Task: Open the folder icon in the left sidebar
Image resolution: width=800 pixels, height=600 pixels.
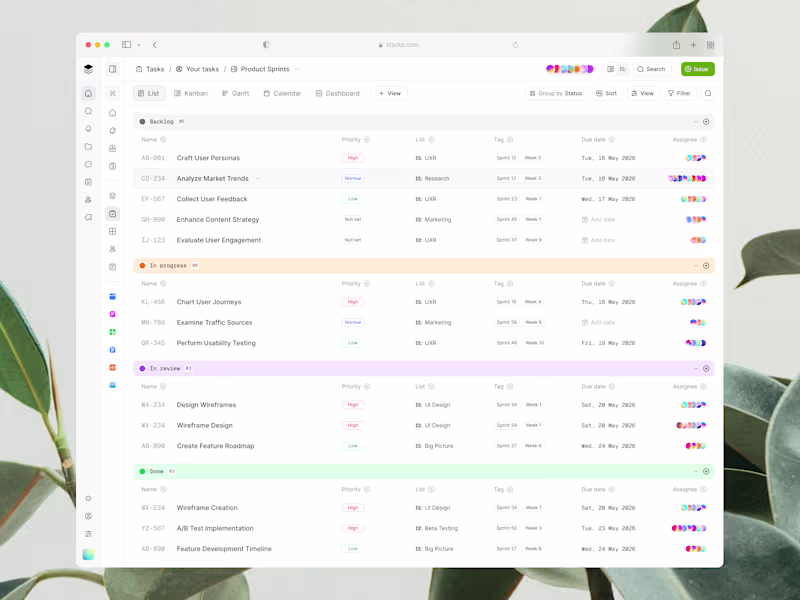Action: tap(88, 146)
